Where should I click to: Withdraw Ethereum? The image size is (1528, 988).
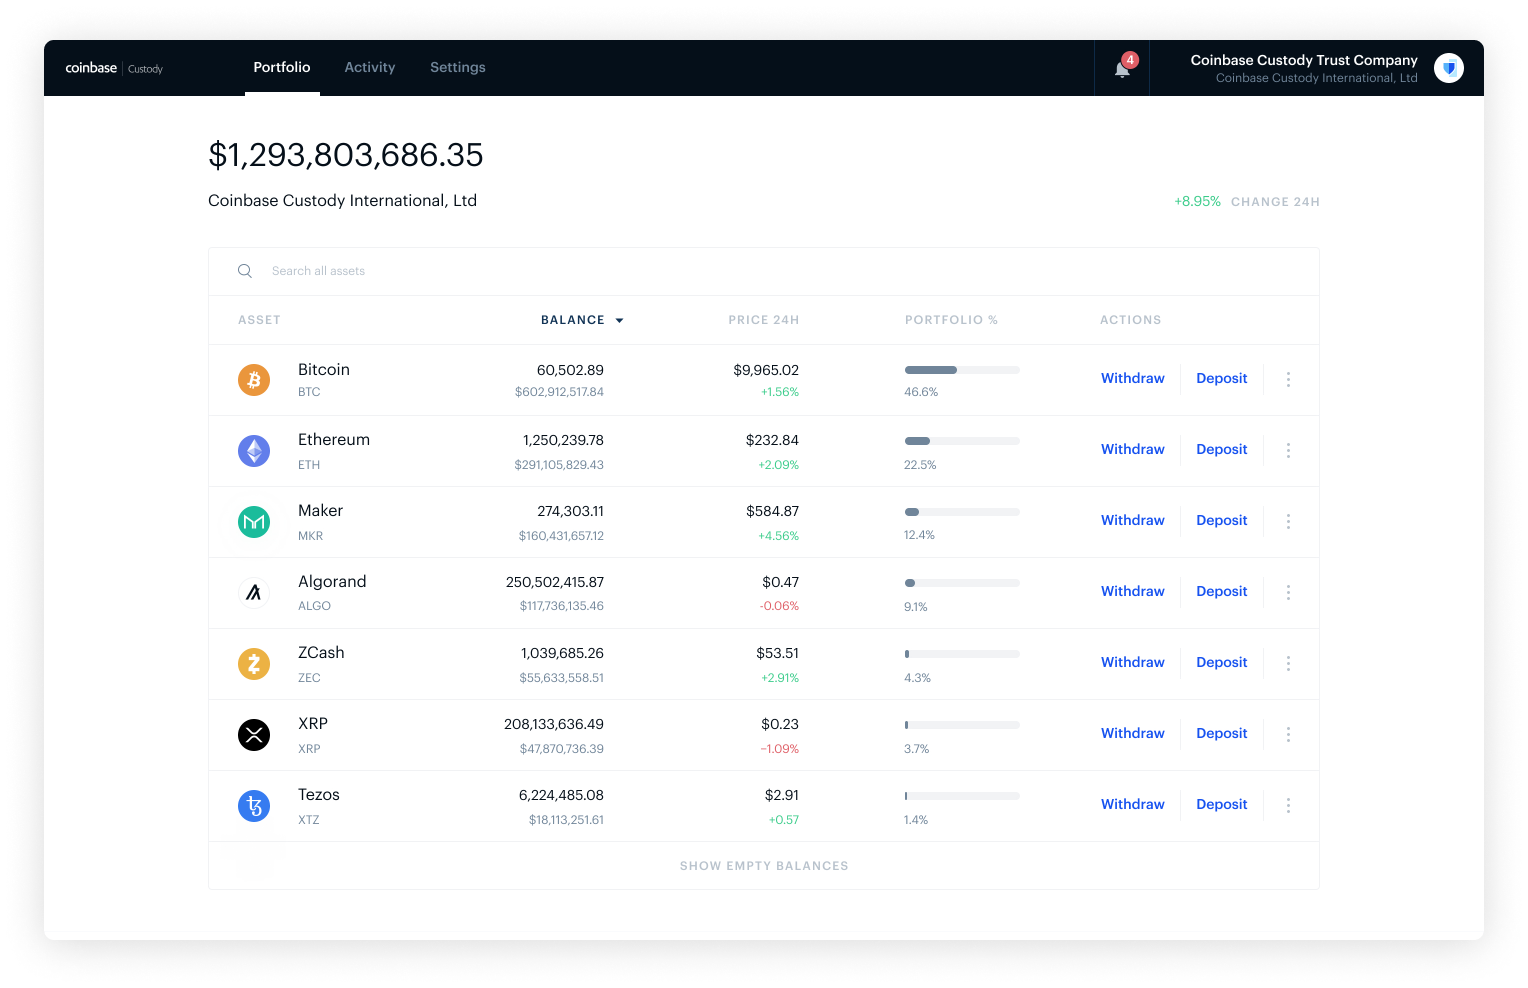(1133, 449)
